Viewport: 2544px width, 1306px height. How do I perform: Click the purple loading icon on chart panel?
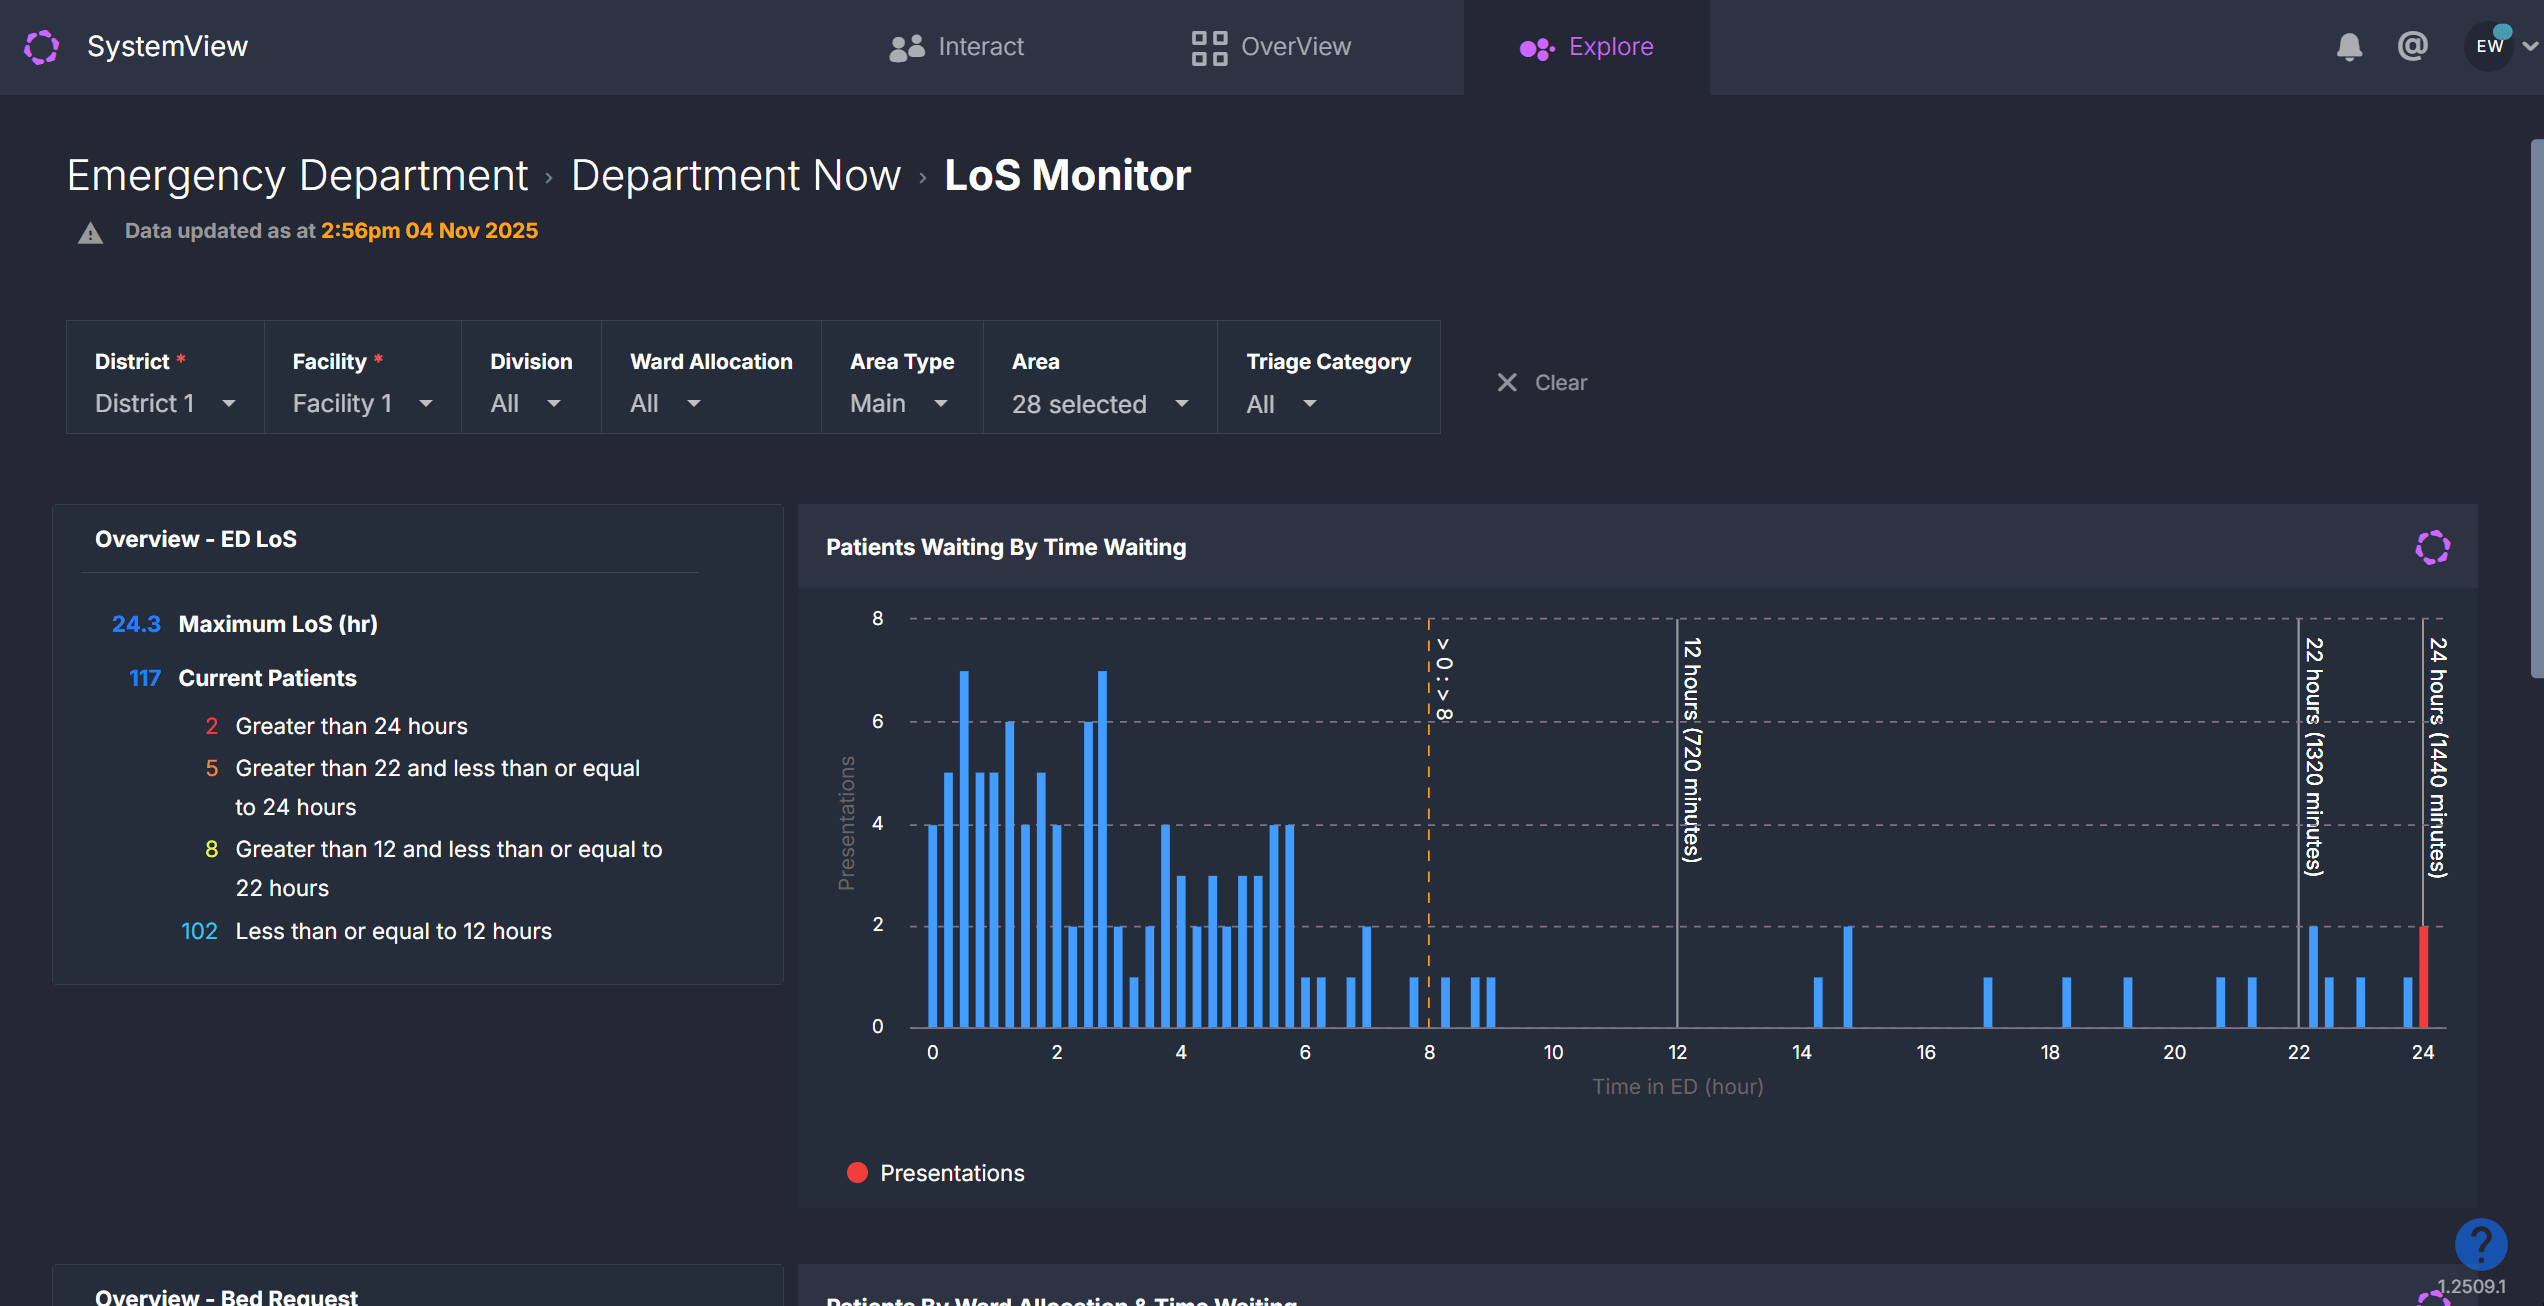[2432, 547]
